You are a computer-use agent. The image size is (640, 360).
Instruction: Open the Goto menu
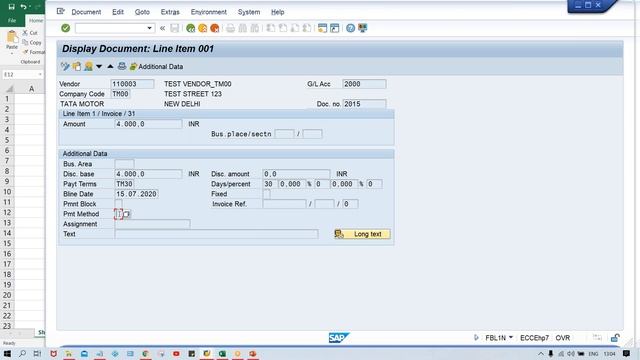coord(142,12)
